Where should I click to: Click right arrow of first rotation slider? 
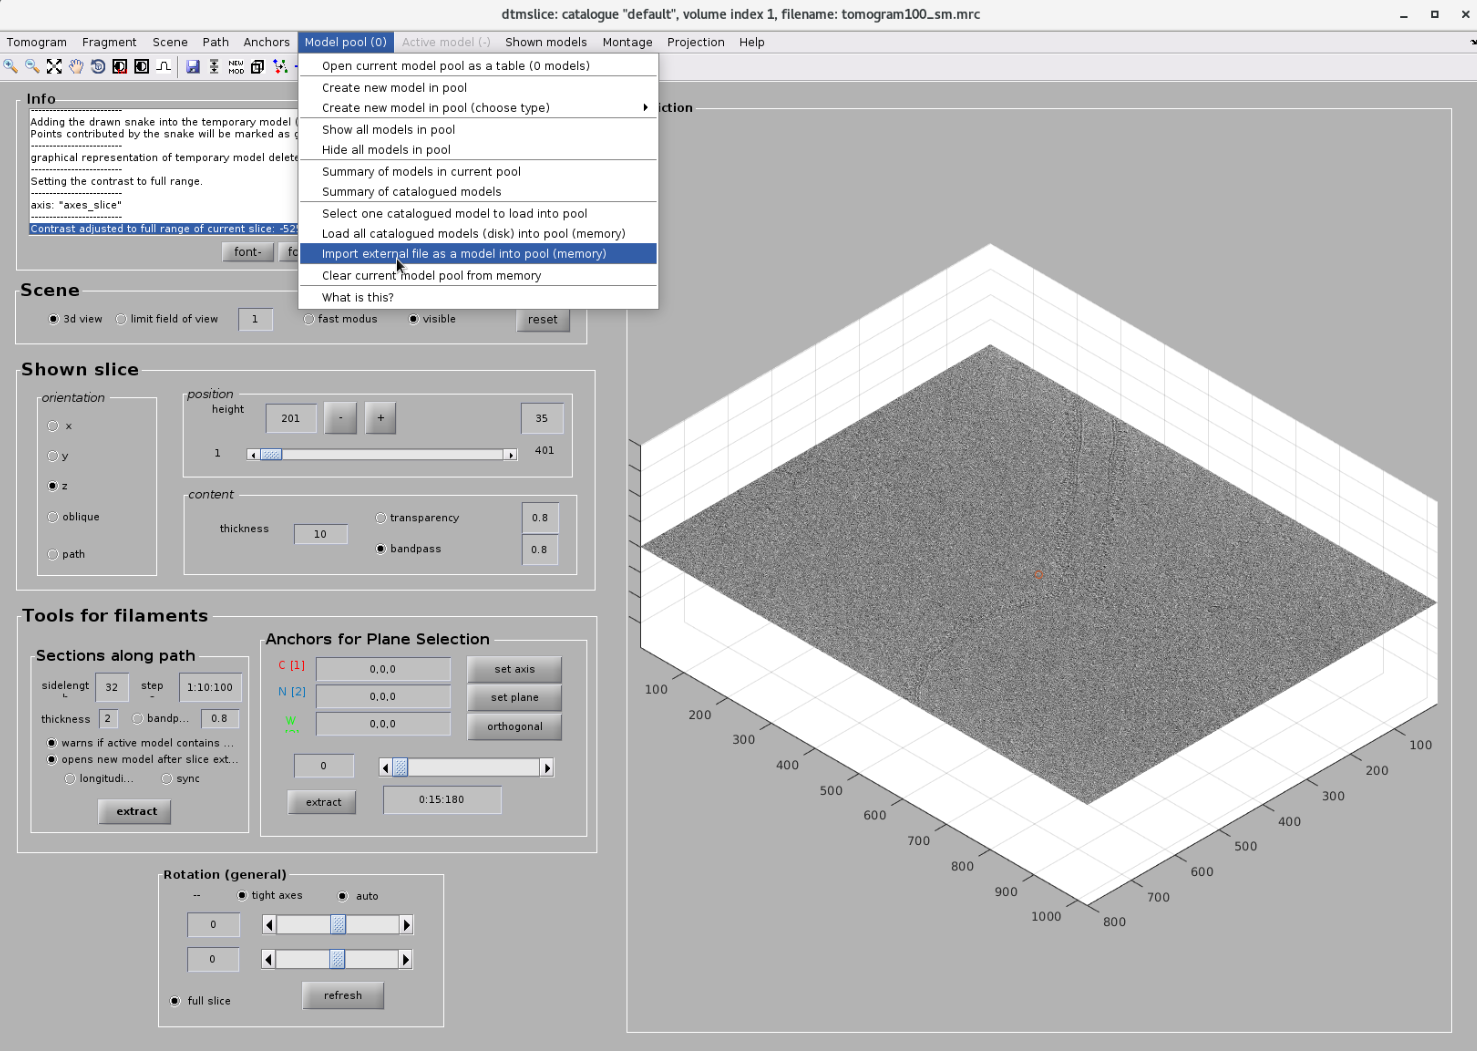pyautogui.click(x=406, y=925)
